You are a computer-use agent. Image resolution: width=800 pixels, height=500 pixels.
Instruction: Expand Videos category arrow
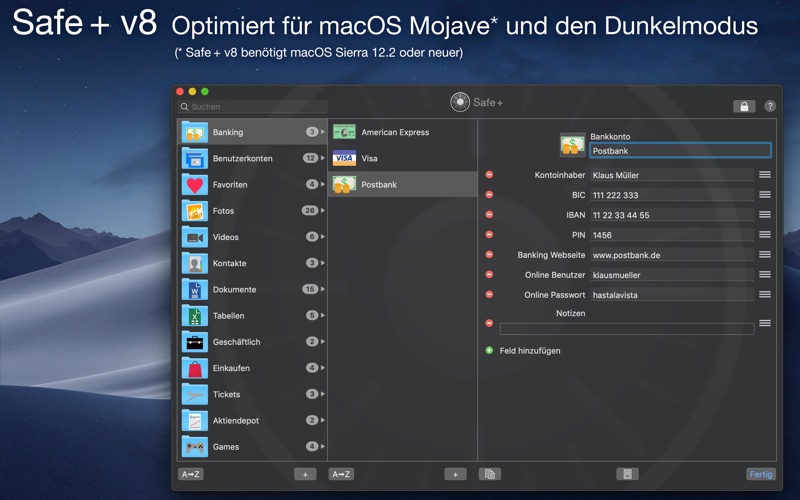322,237
